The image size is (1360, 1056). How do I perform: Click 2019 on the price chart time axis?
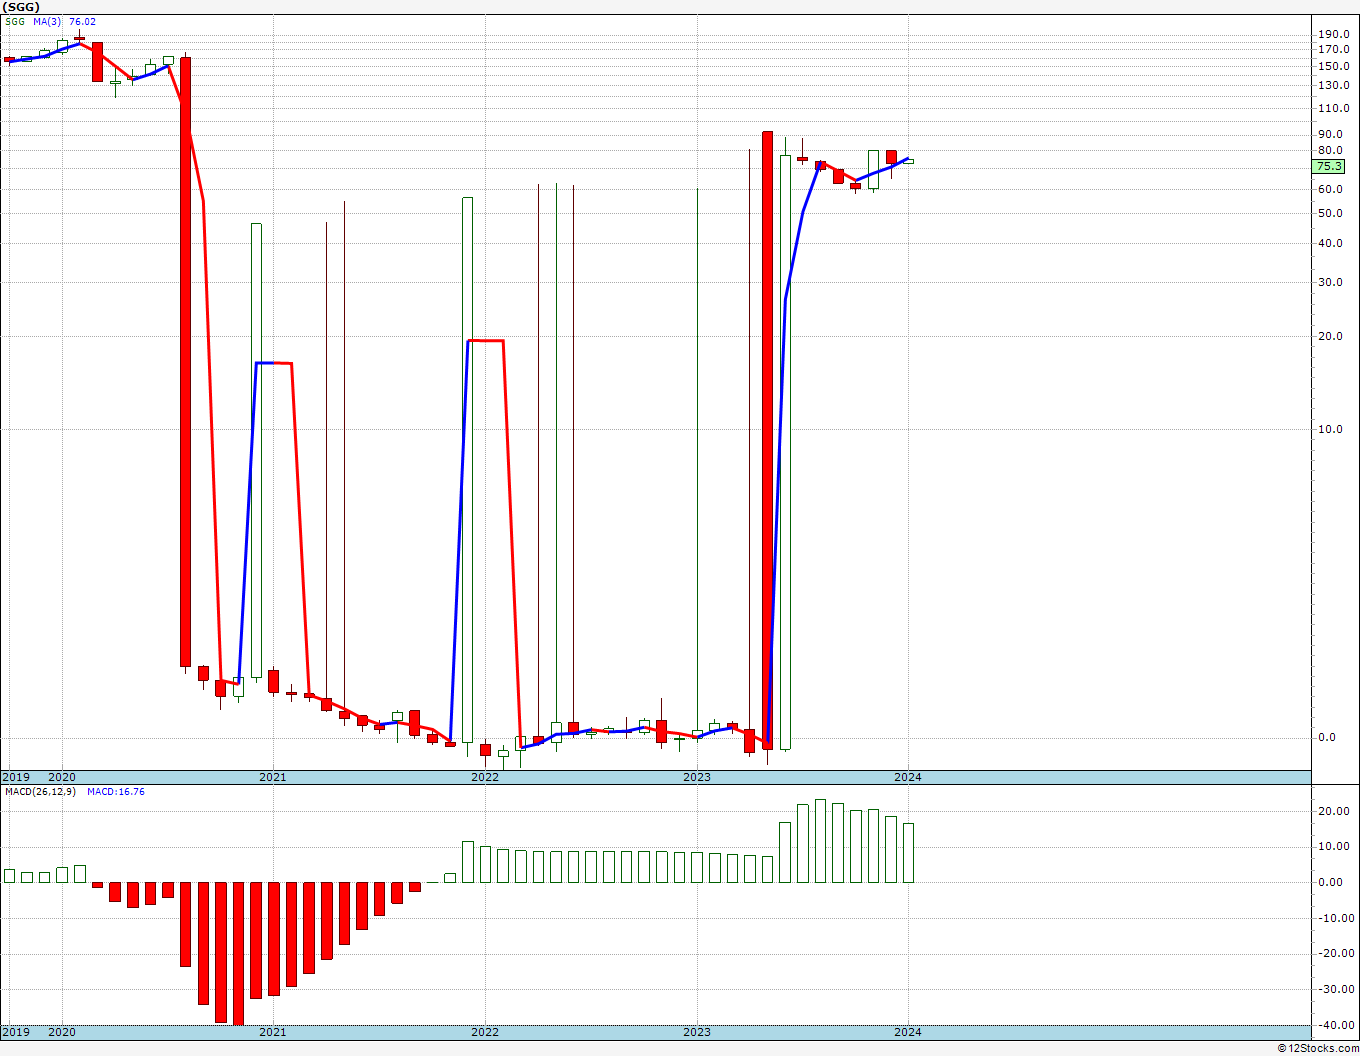(x=15, y=777)
